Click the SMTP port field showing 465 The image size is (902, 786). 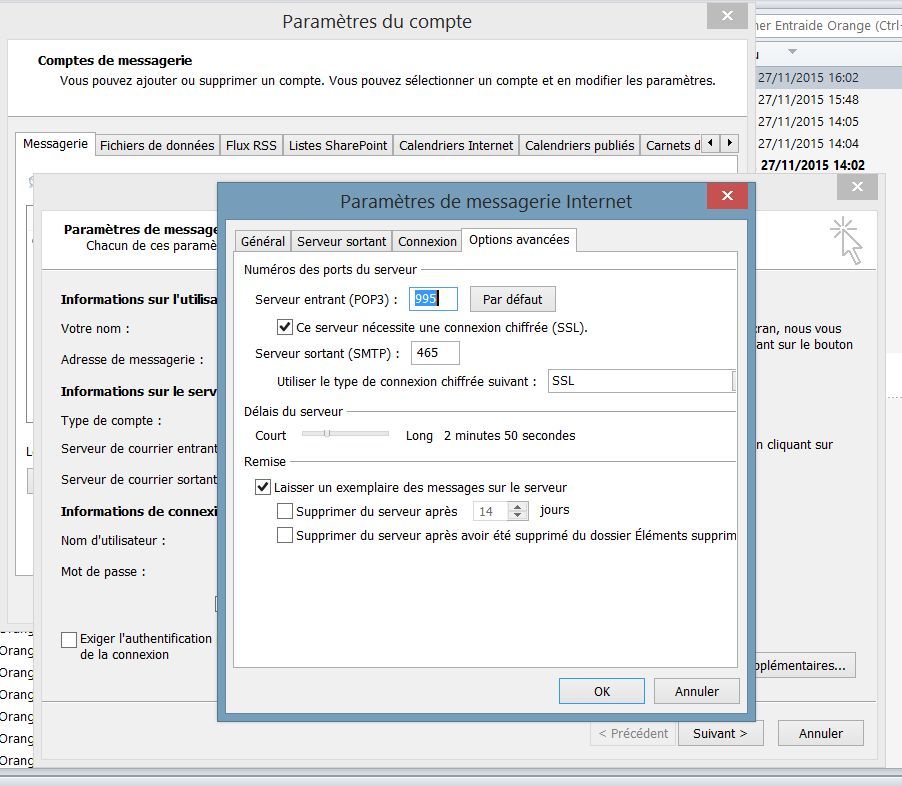pyautogui.click(x=435, y=353)
